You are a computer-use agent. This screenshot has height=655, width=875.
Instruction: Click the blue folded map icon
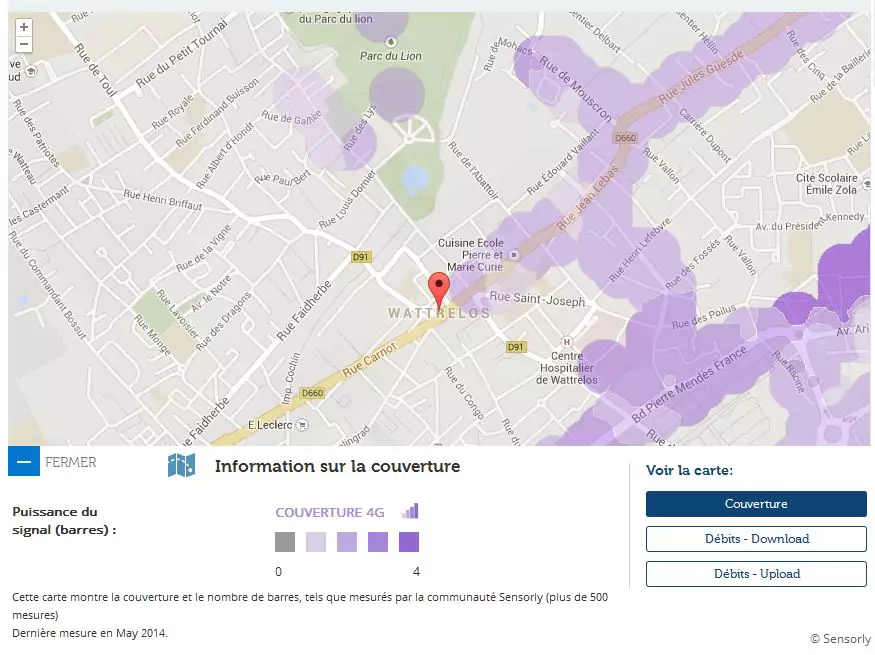click(x=181, y=466)
